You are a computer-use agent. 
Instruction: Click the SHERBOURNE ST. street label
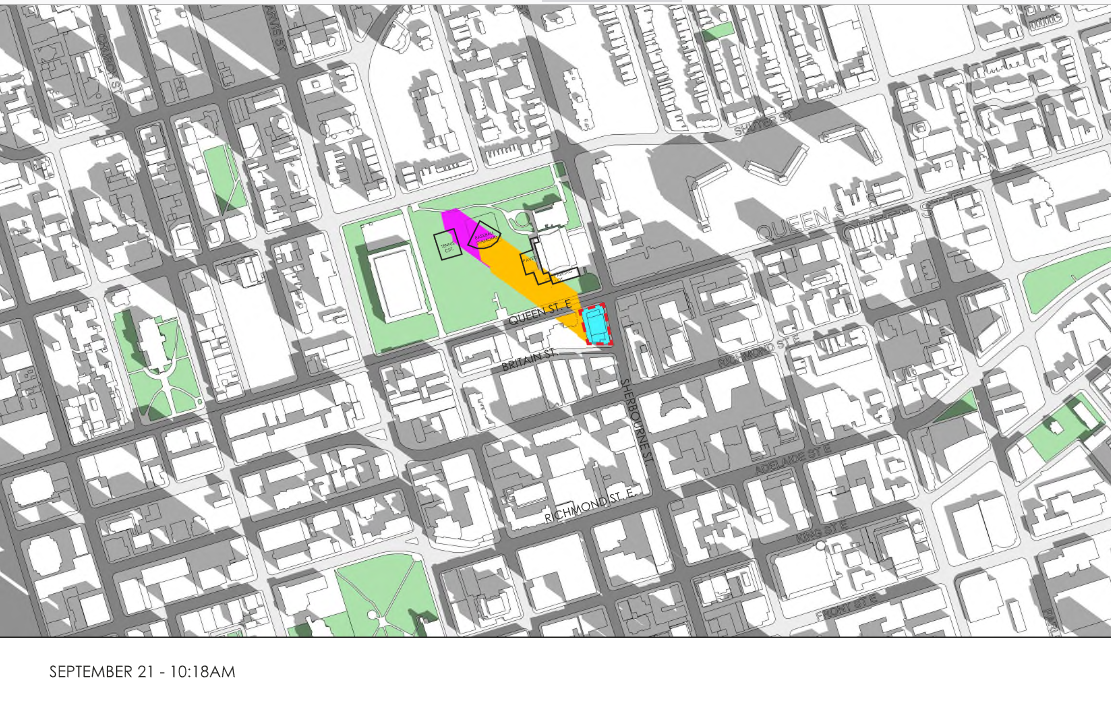point(636,420)
